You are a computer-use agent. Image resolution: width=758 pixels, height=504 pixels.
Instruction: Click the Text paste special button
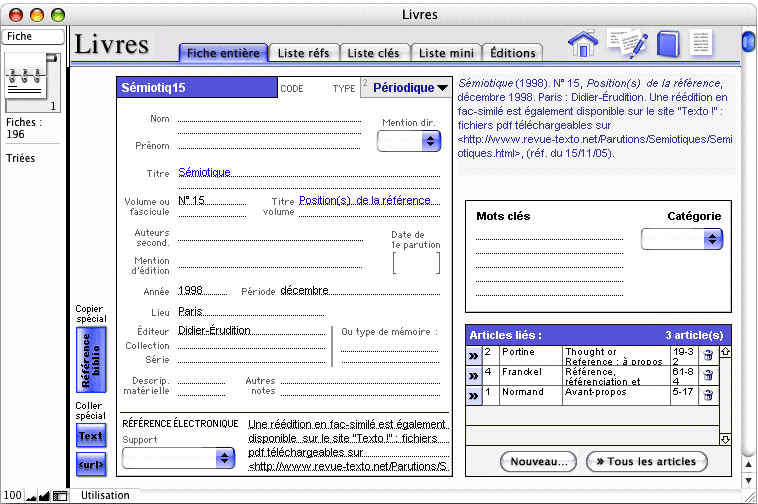point(91,436)
